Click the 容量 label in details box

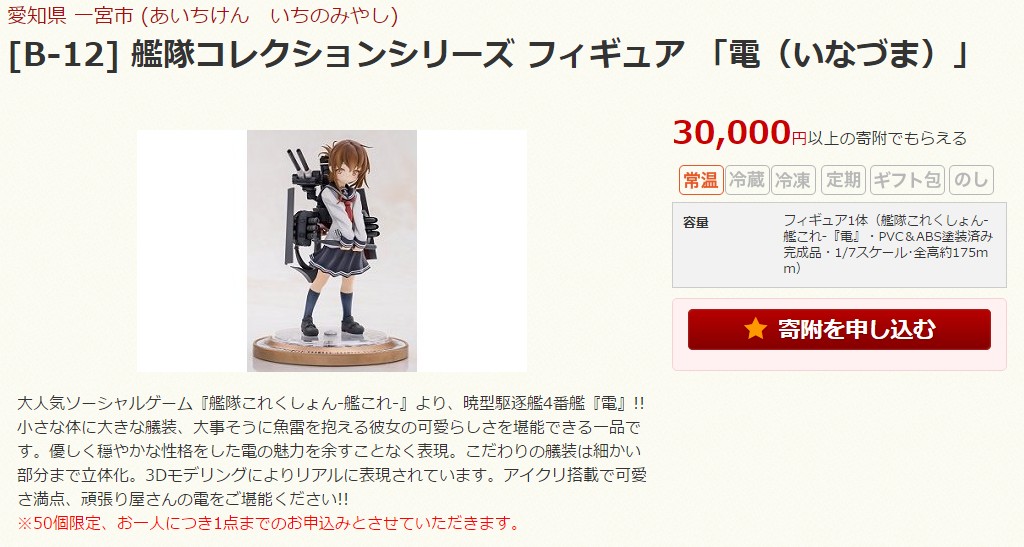tap(696, 223)
